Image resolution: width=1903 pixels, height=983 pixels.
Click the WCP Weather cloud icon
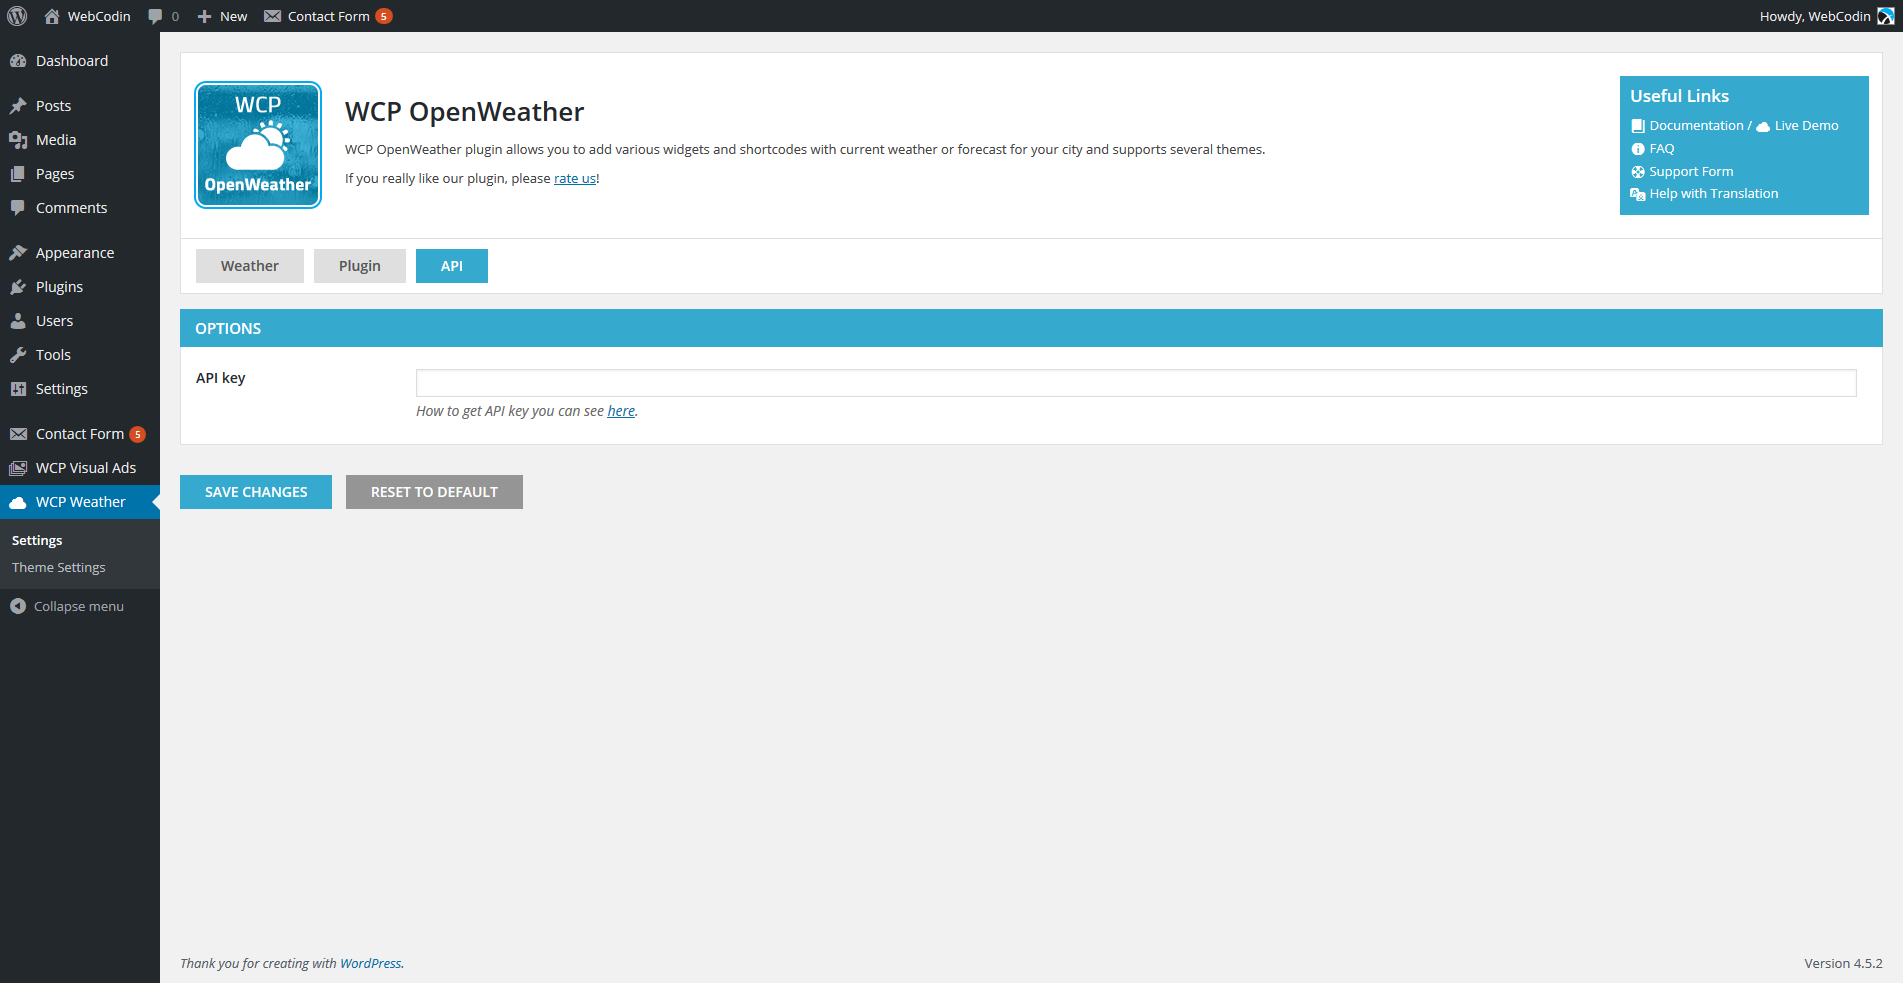(18, 502)
